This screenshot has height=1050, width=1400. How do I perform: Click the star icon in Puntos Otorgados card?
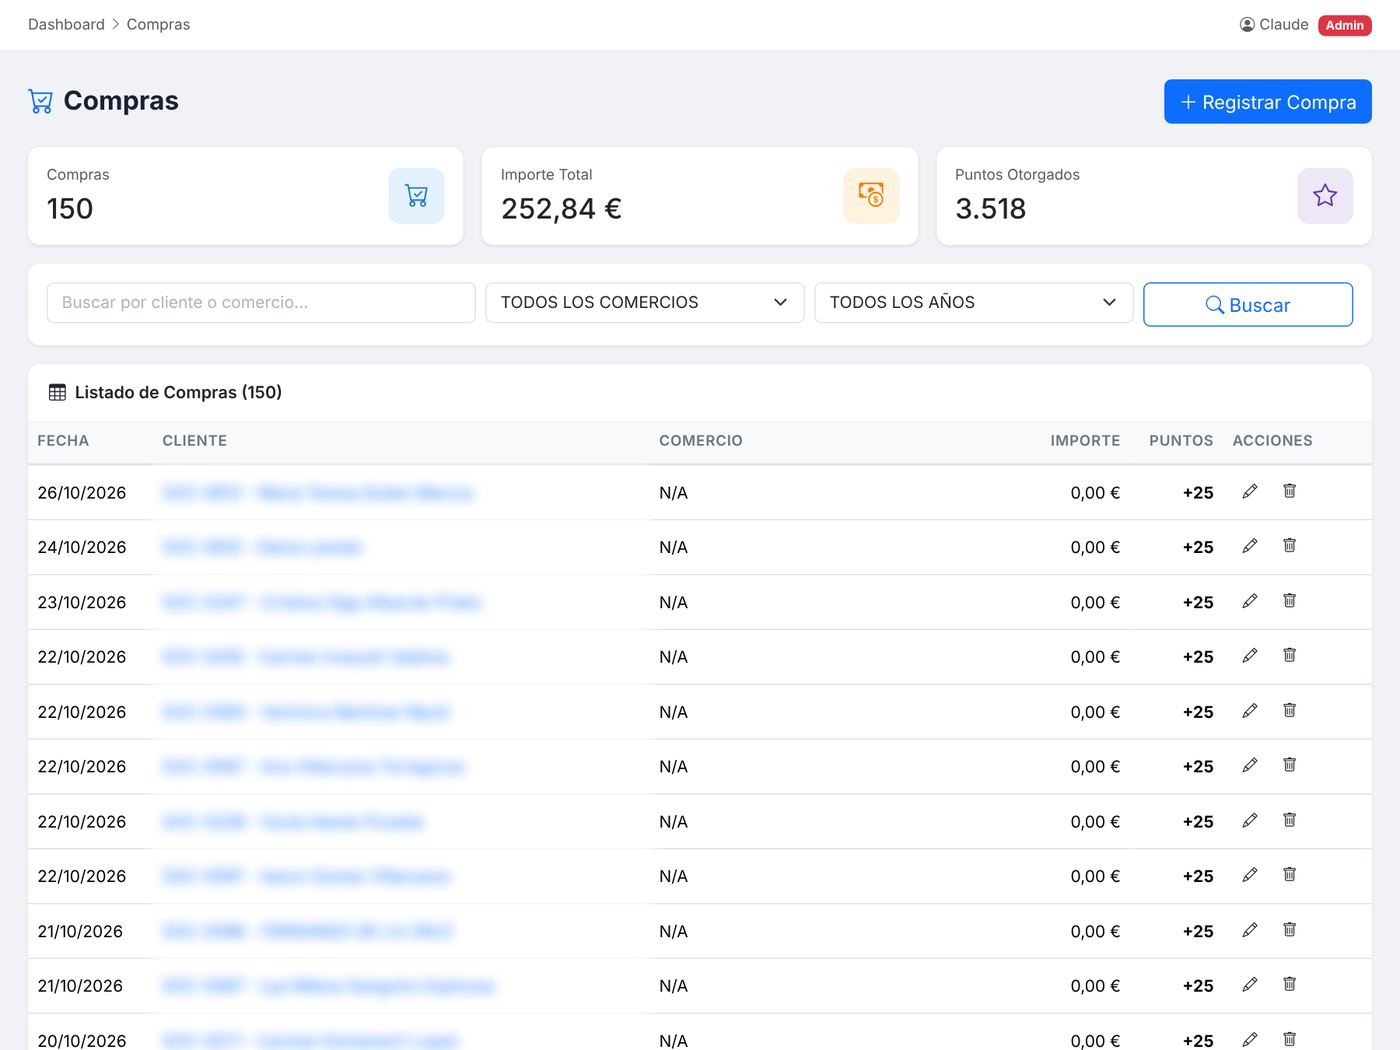click(1325, 196)
